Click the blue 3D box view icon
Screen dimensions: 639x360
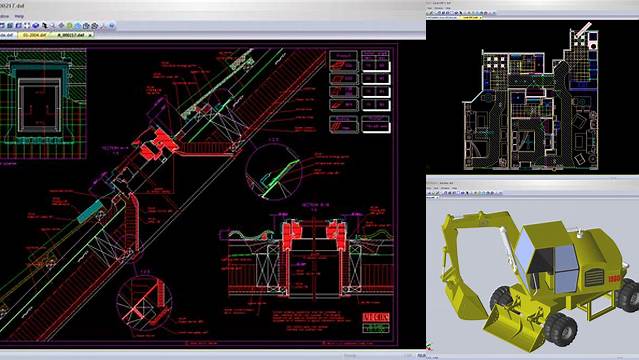(35, 25)
